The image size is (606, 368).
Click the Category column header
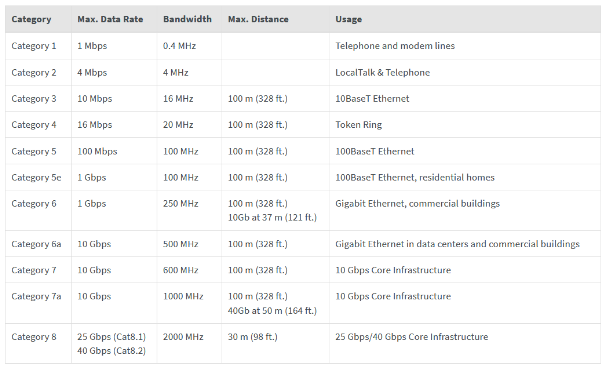tap(31, 19)
